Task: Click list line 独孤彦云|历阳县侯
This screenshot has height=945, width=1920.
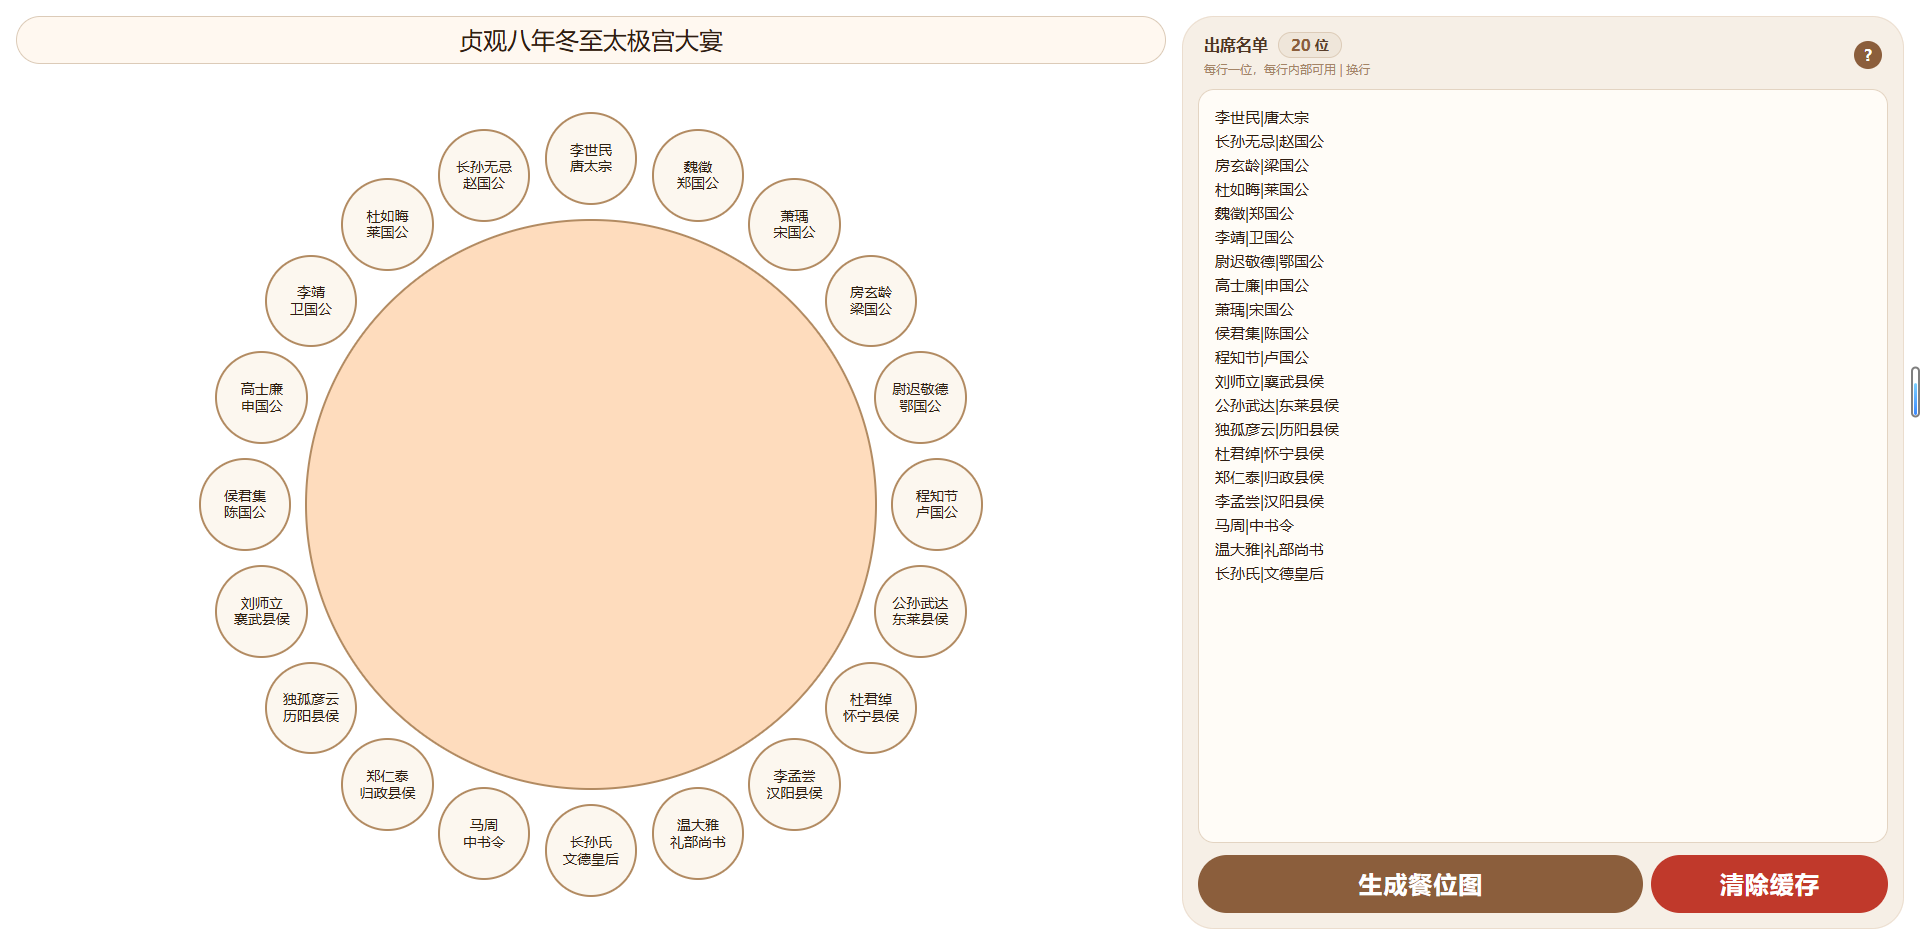Action: pos(1276,430)
